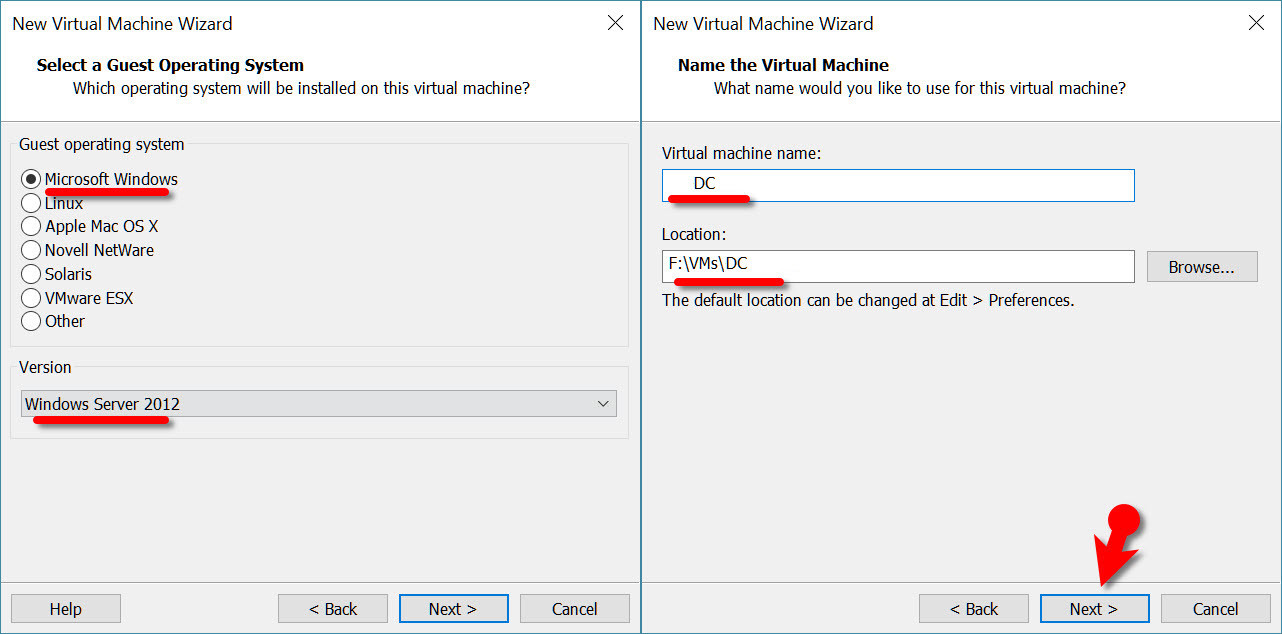The image size is (1282, 634).
Task: Click the 'Virtual machine name:' label
Action: tap(741, 153)
